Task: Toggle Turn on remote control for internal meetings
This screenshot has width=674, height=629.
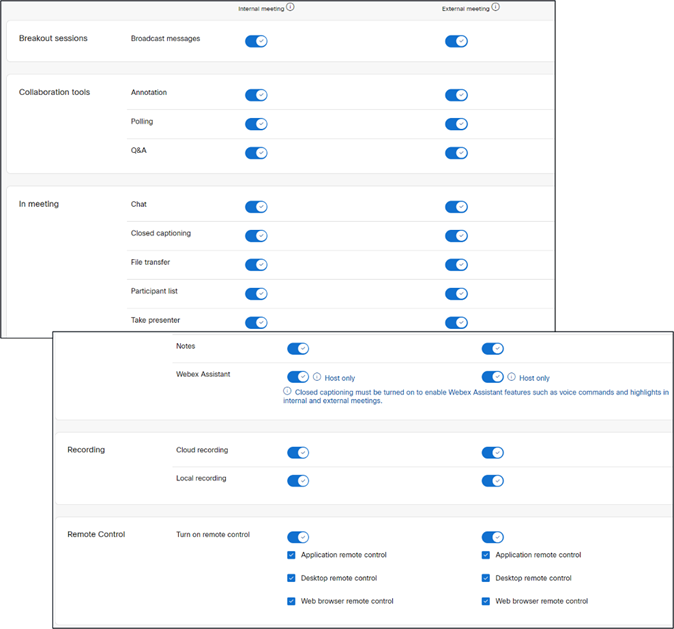Action: (x=298, y=537)
